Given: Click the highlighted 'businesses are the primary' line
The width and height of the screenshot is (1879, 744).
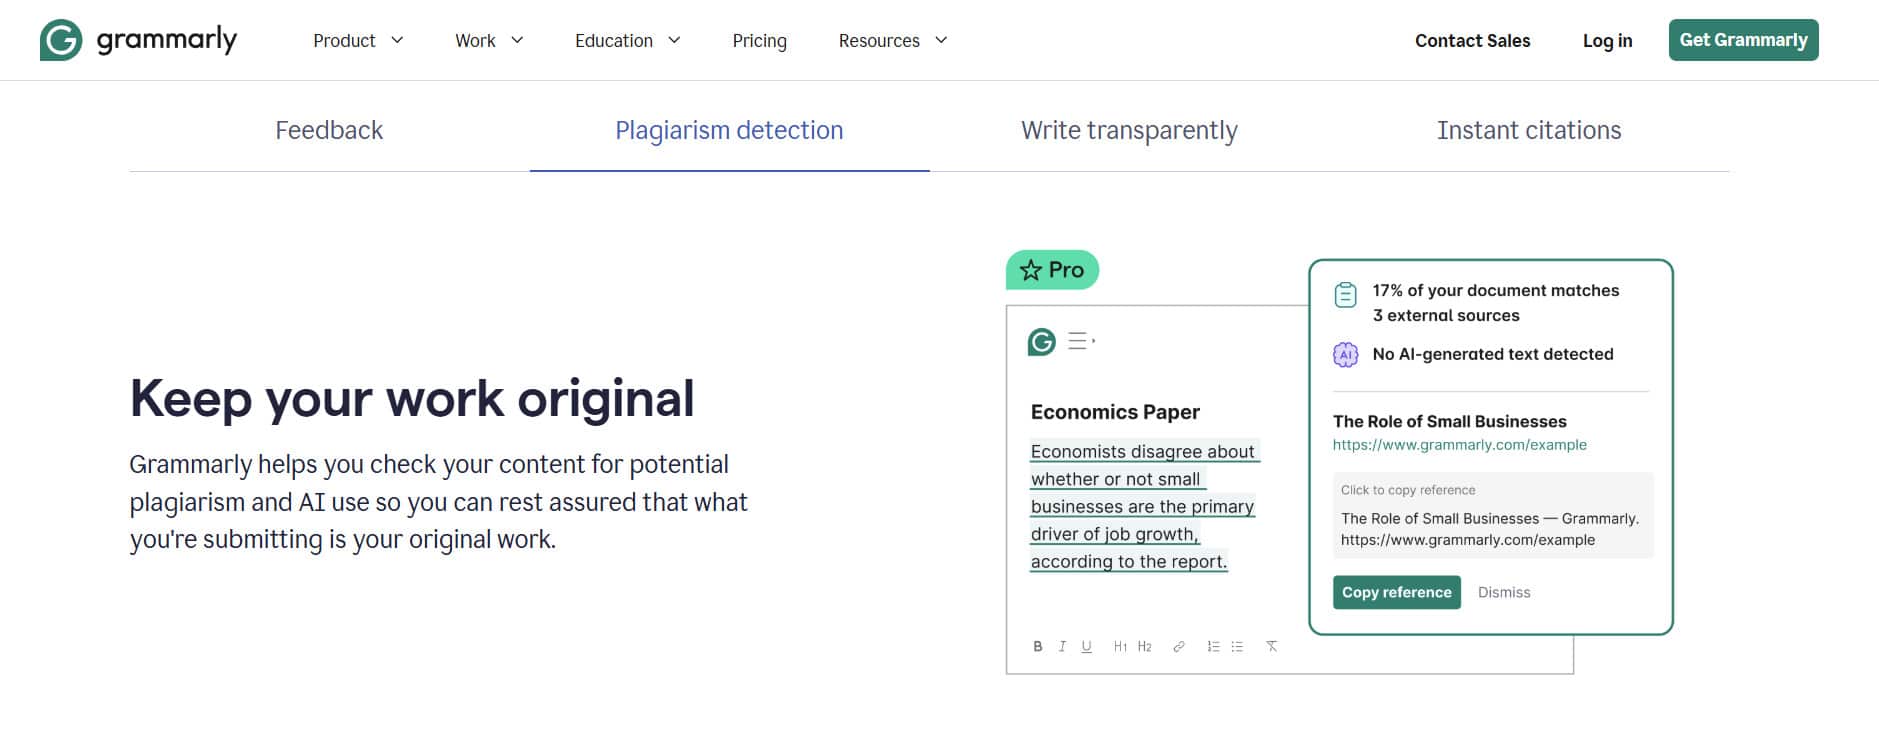Looking at the screenshot, I should [x=1142, y=506].
